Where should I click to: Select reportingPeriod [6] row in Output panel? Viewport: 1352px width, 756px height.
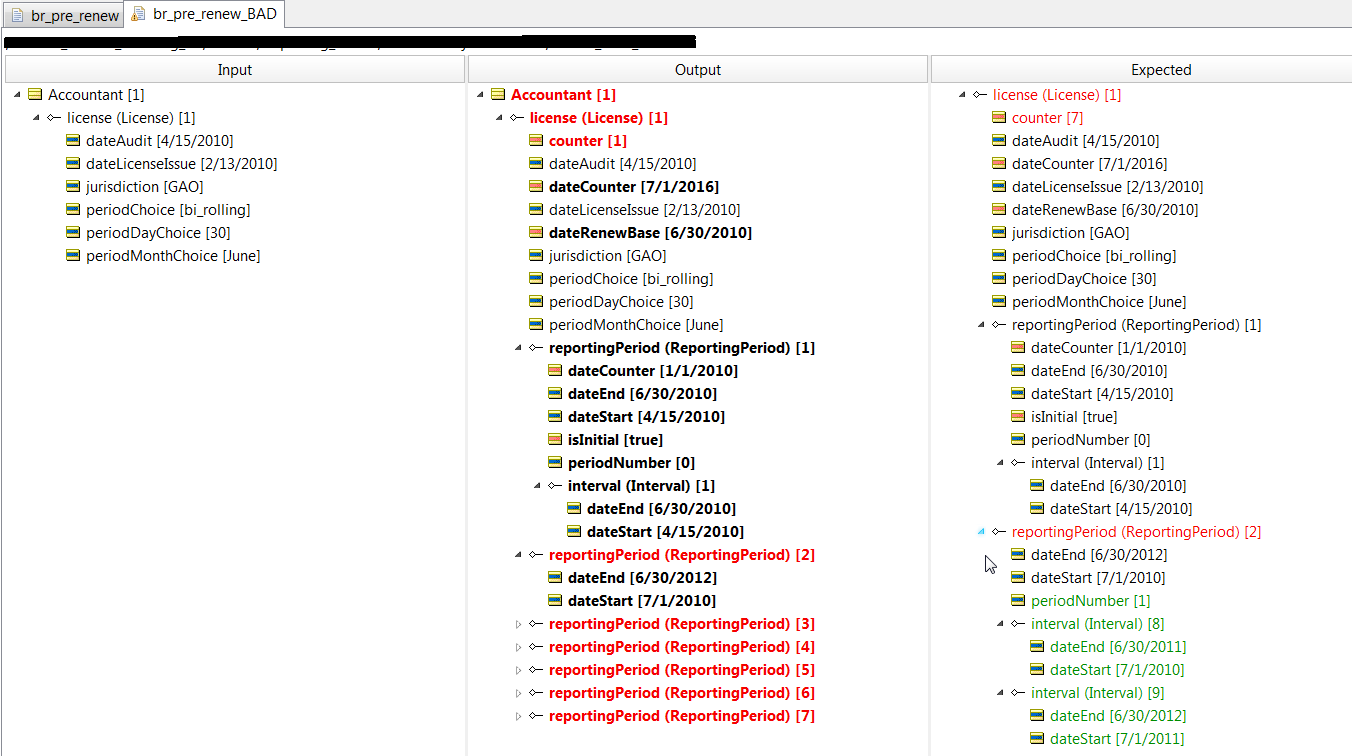(682, 693)
